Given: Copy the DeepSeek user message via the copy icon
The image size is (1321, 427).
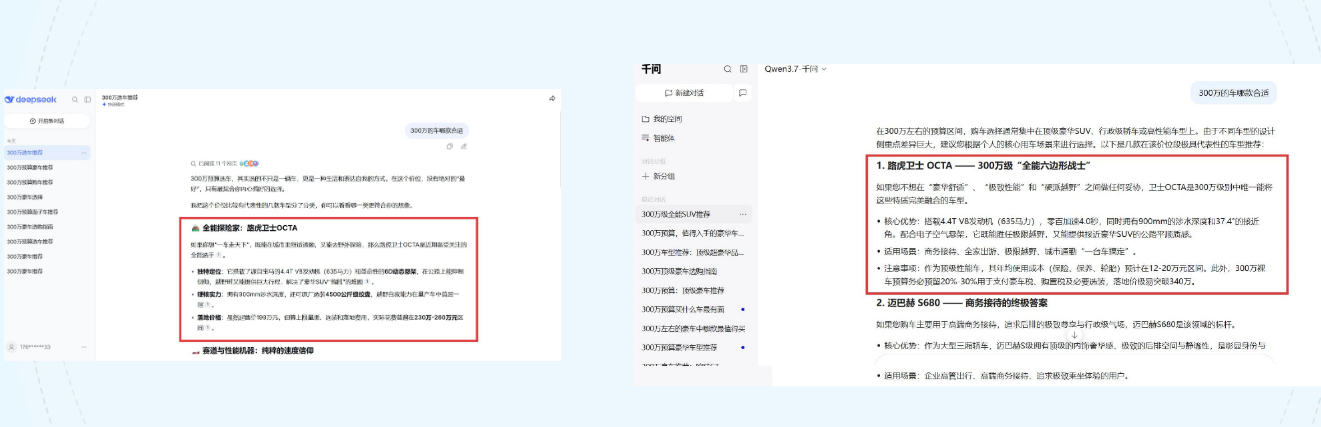Looking at the screenshot, I should (450, 146).
